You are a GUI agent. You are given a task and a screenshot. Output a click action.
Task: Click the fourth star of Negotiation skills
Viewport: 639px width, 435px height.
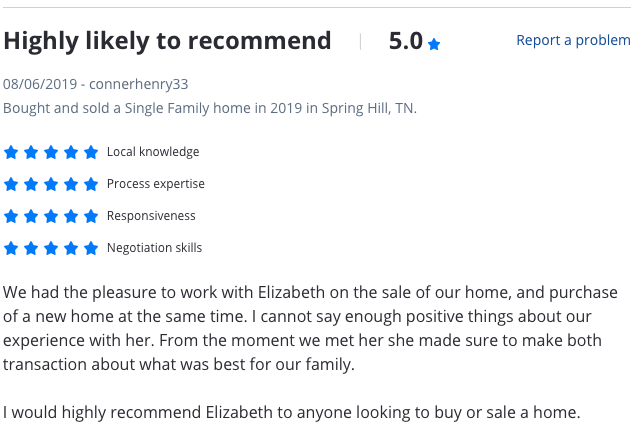tap(71, 248)
